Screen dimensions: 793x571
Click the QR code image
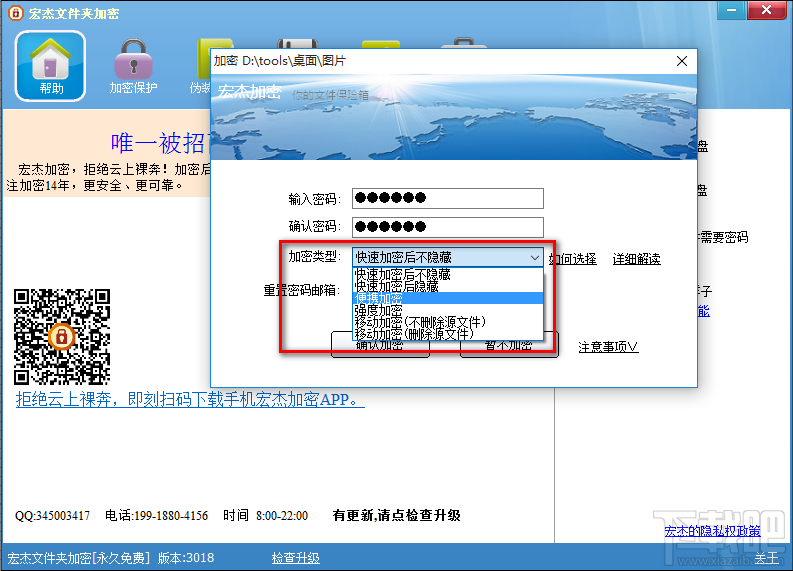click(x=62, y=337)
